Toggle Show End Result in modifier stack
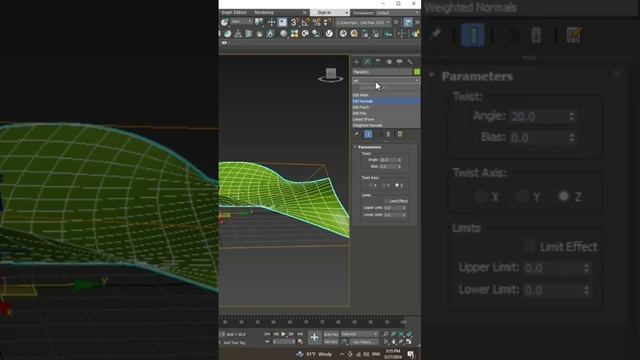The height and width of the screenshot is (360, 640). click(368, 134)
